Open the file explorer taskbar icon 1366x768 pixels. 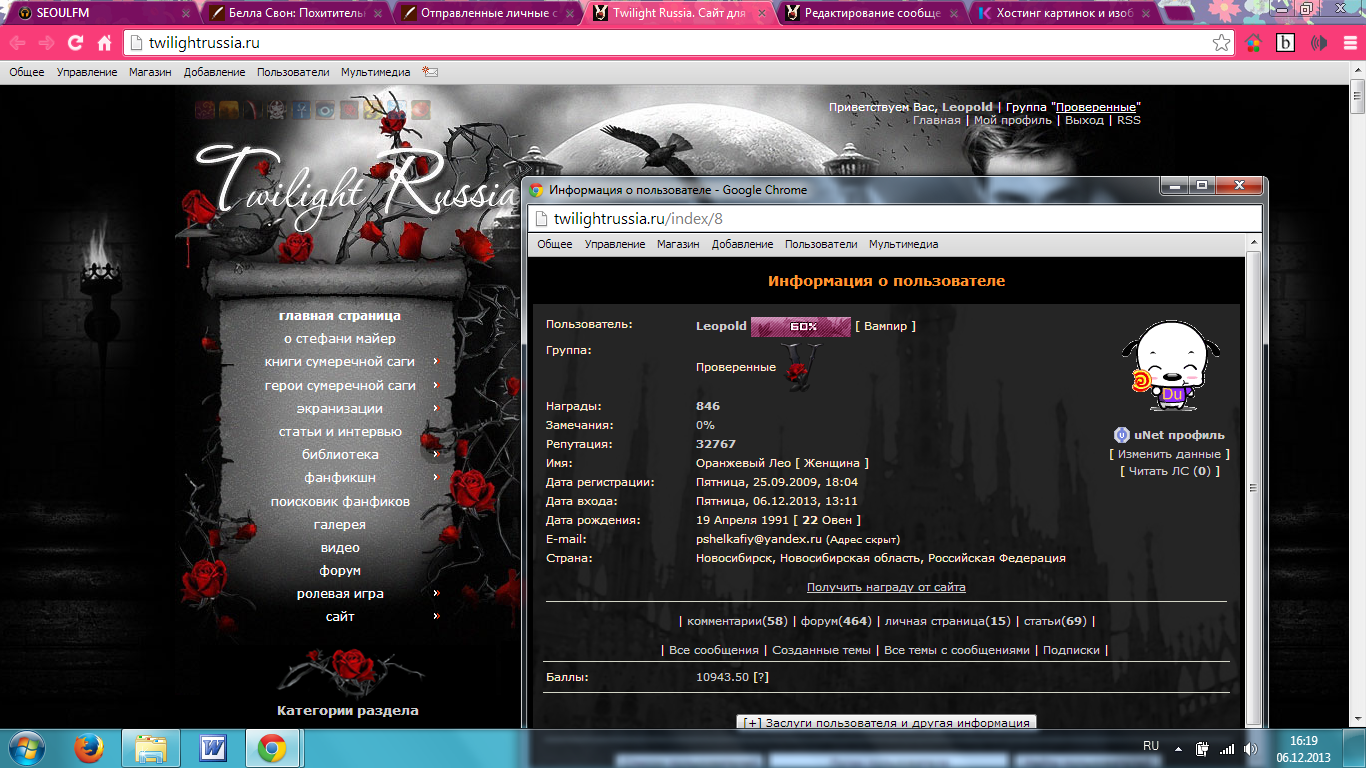pos(151,748)
